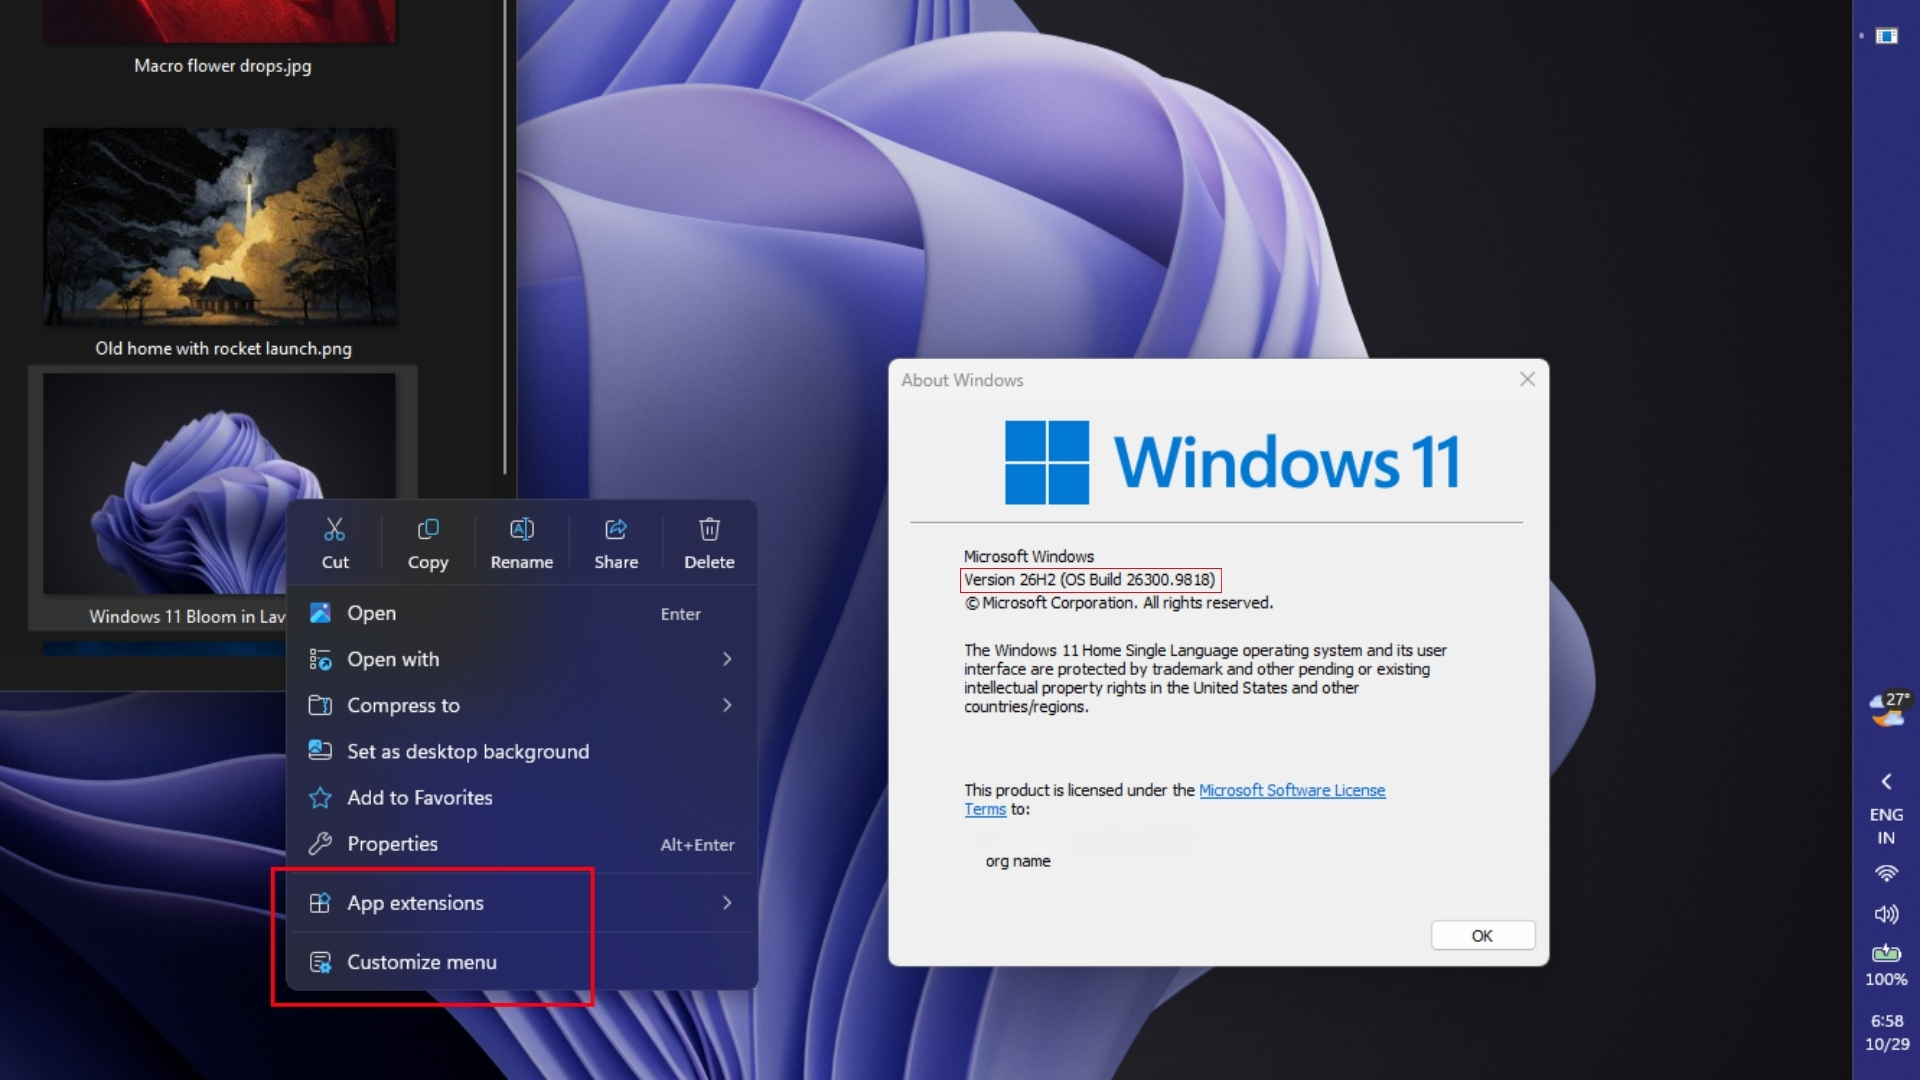Expand the Open with submenu arrow
Screen dimensions: 1920x1080
(727, 659)
